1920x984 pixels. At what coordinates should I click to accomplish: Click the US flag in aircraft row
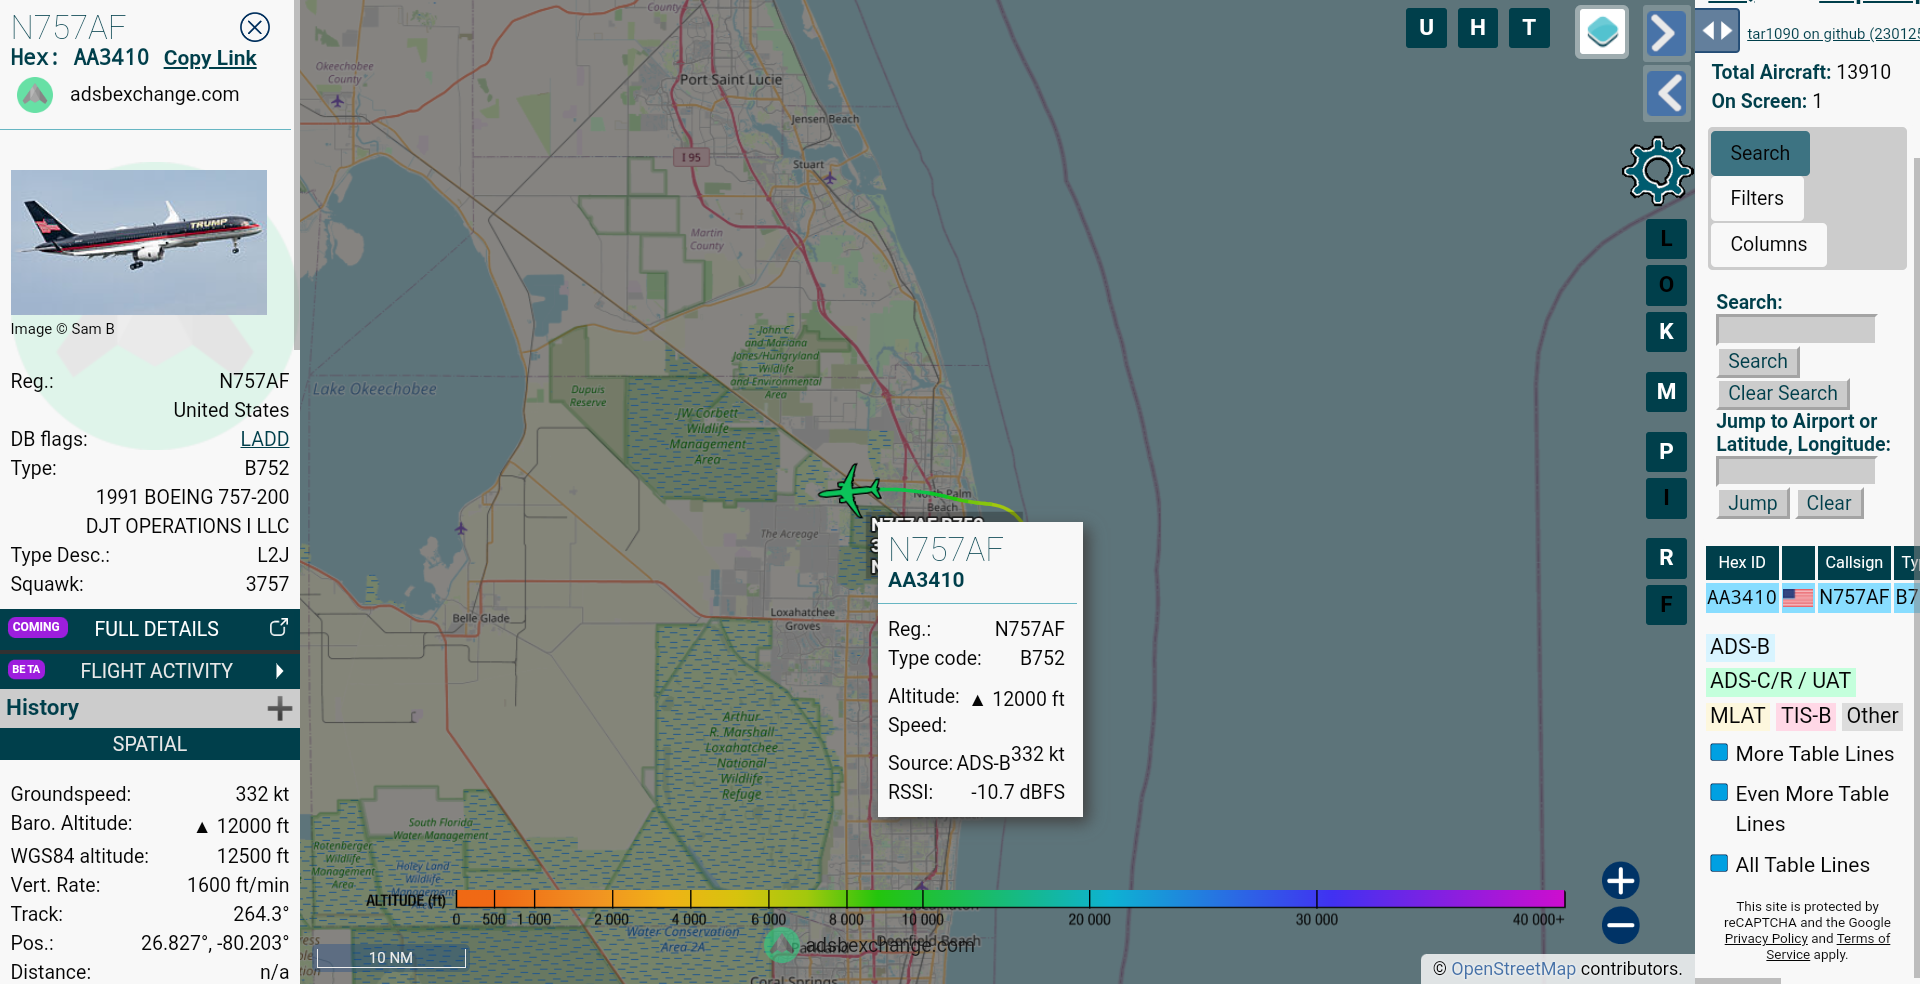pos(1798,598)
